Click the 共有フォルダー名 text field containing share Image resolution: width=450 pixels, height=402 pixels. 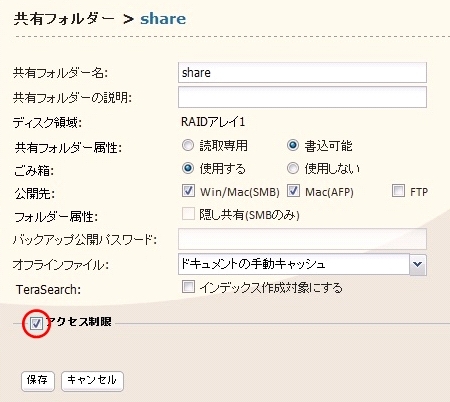(x=302, y=72)
